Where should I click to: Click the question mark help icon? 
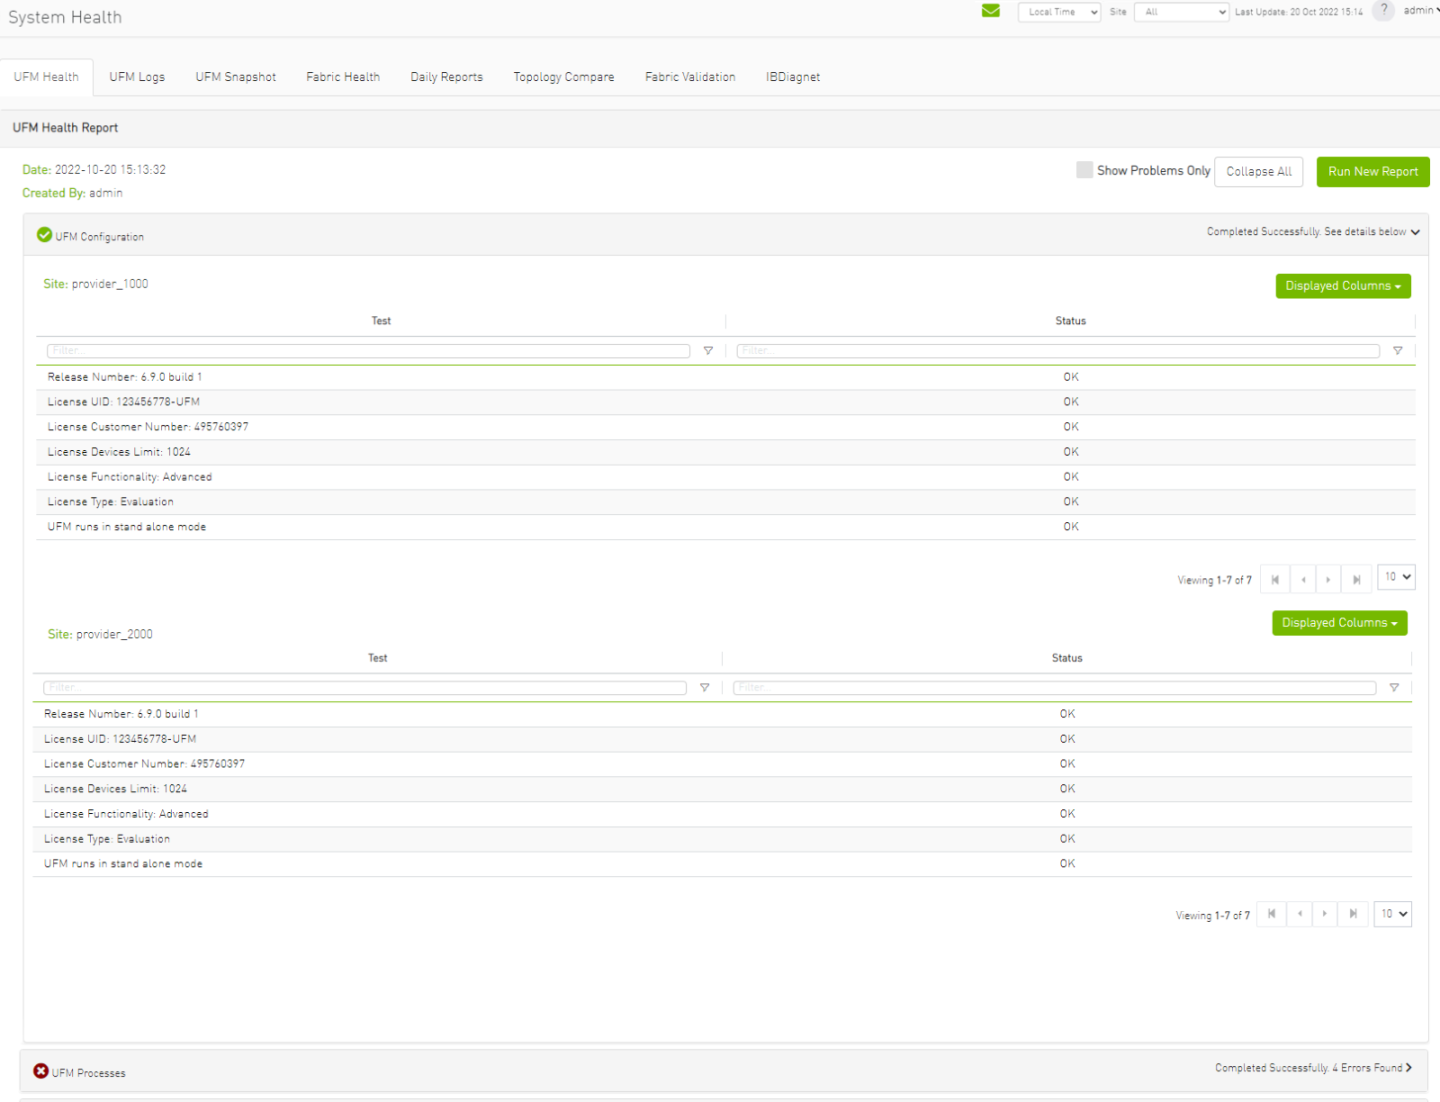tap(1383, 11)
